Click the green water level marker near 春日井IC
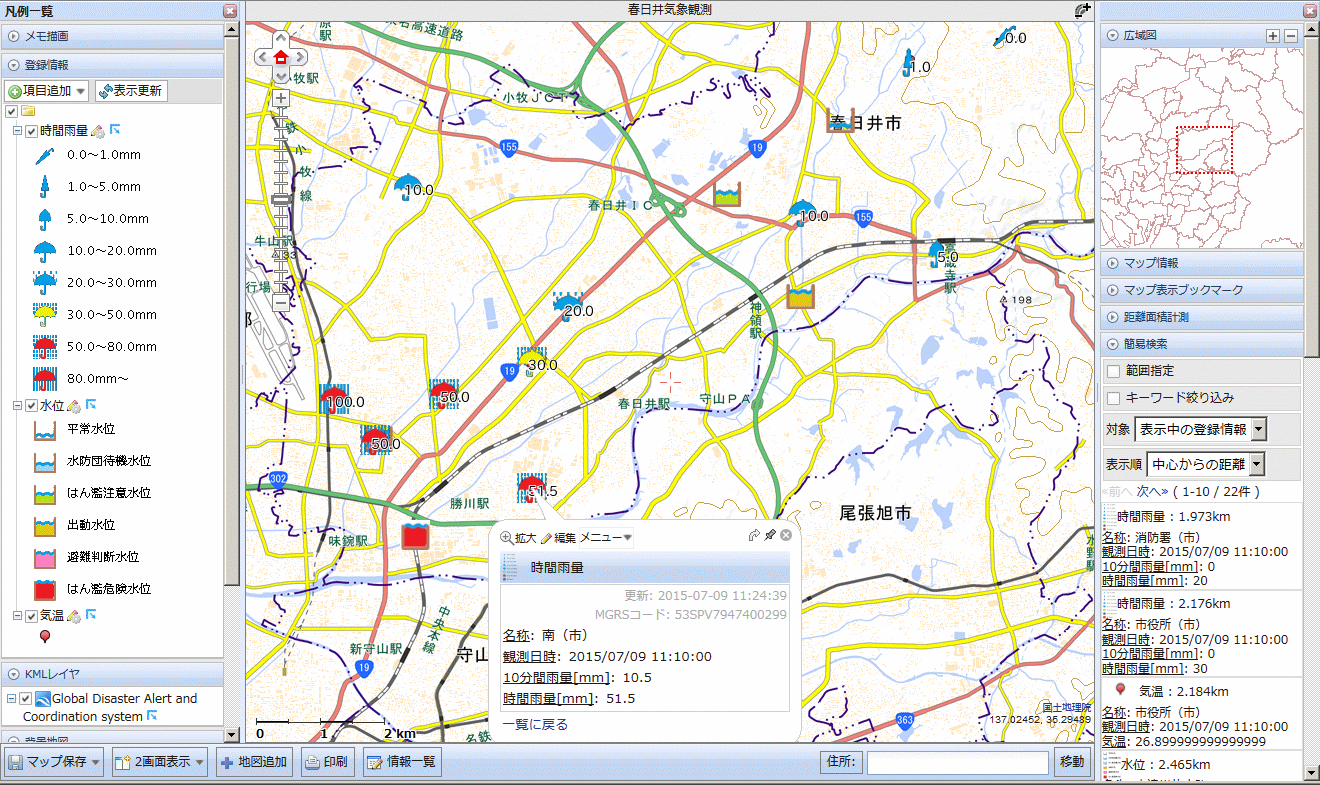Image resolution: width=1320 pixels, height=785 pixels. click(x=727, y=195)
